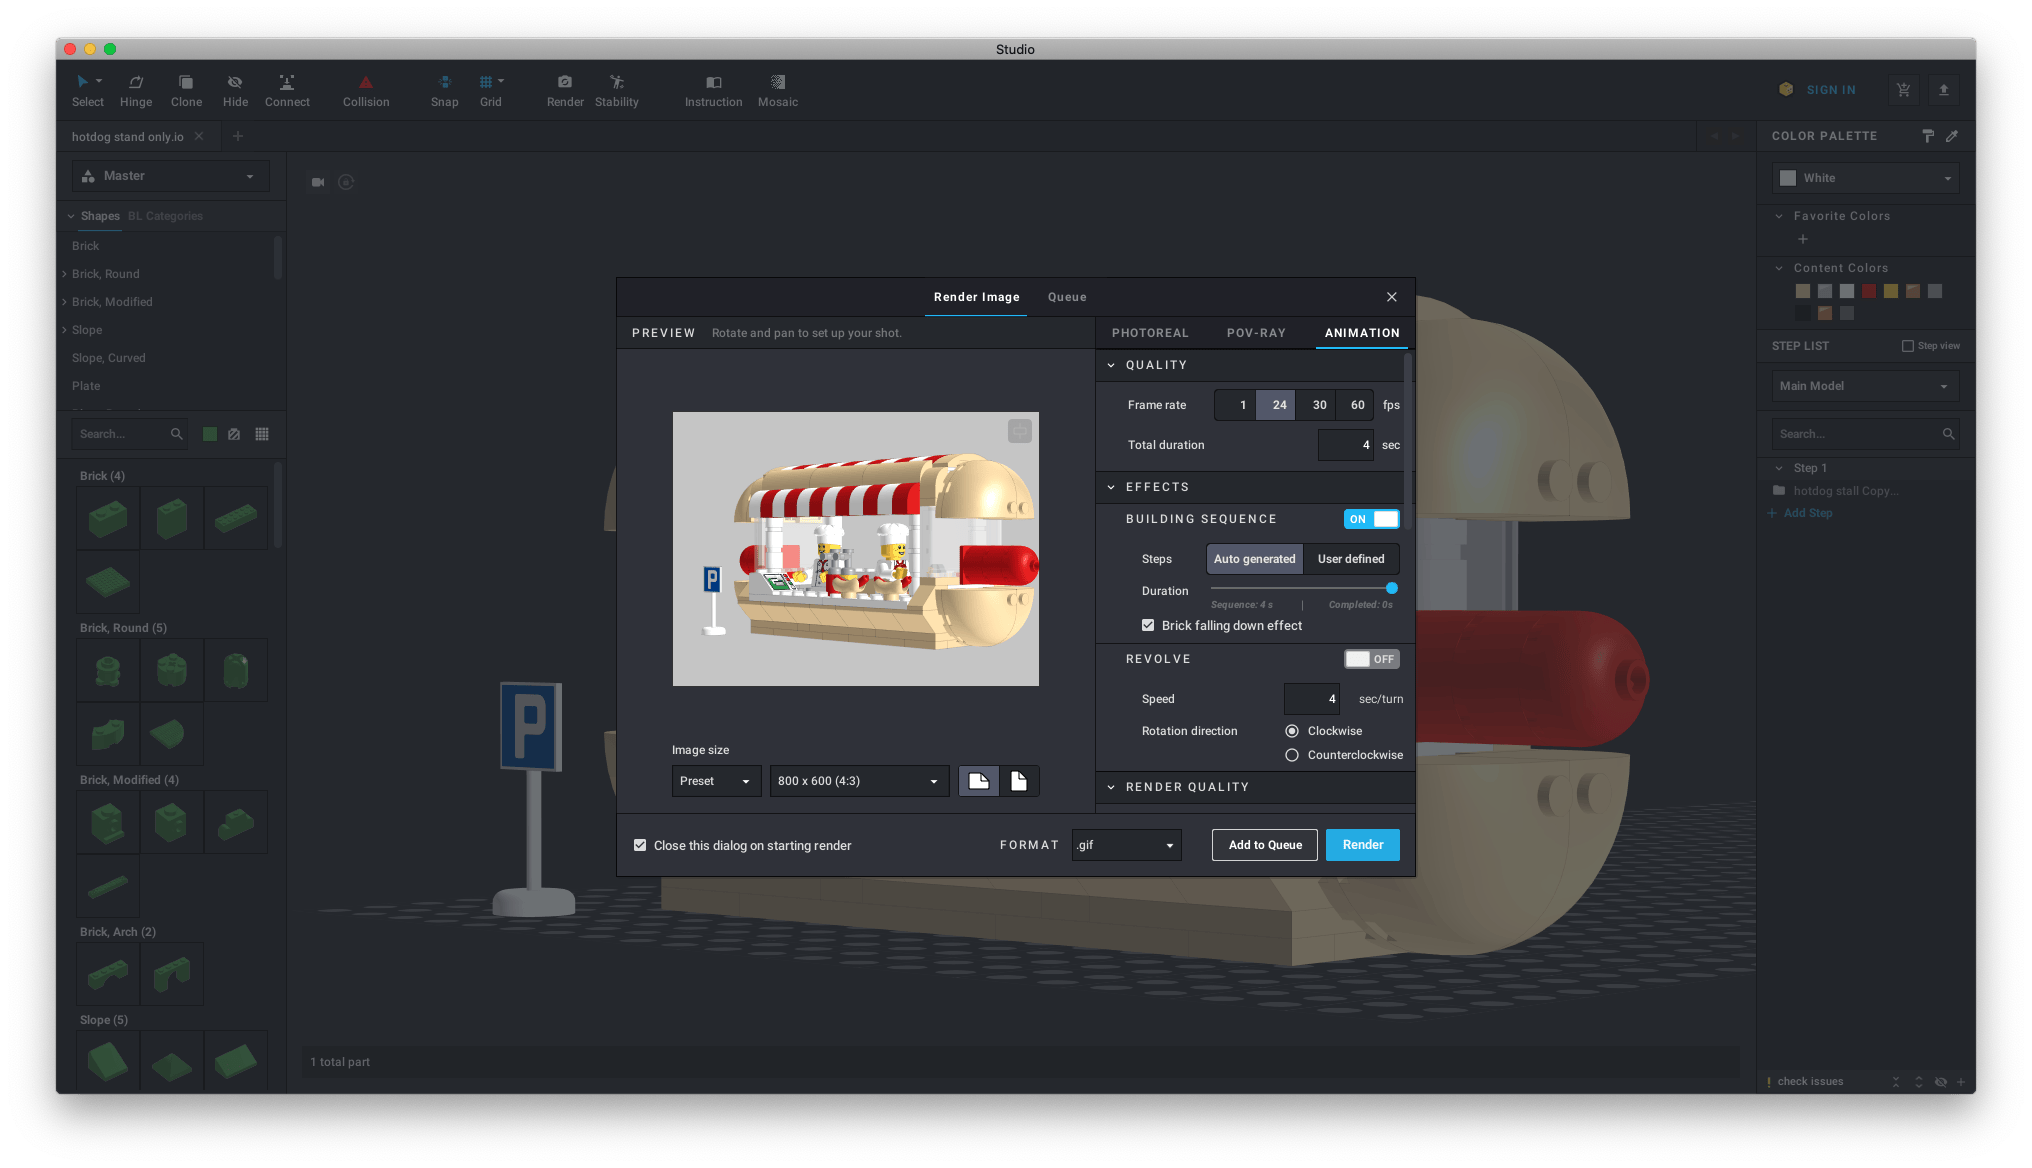The image size is (2032, 1168).
Task: Select Counterclockwise rotation direction
Action: (x=1292, y=755)
